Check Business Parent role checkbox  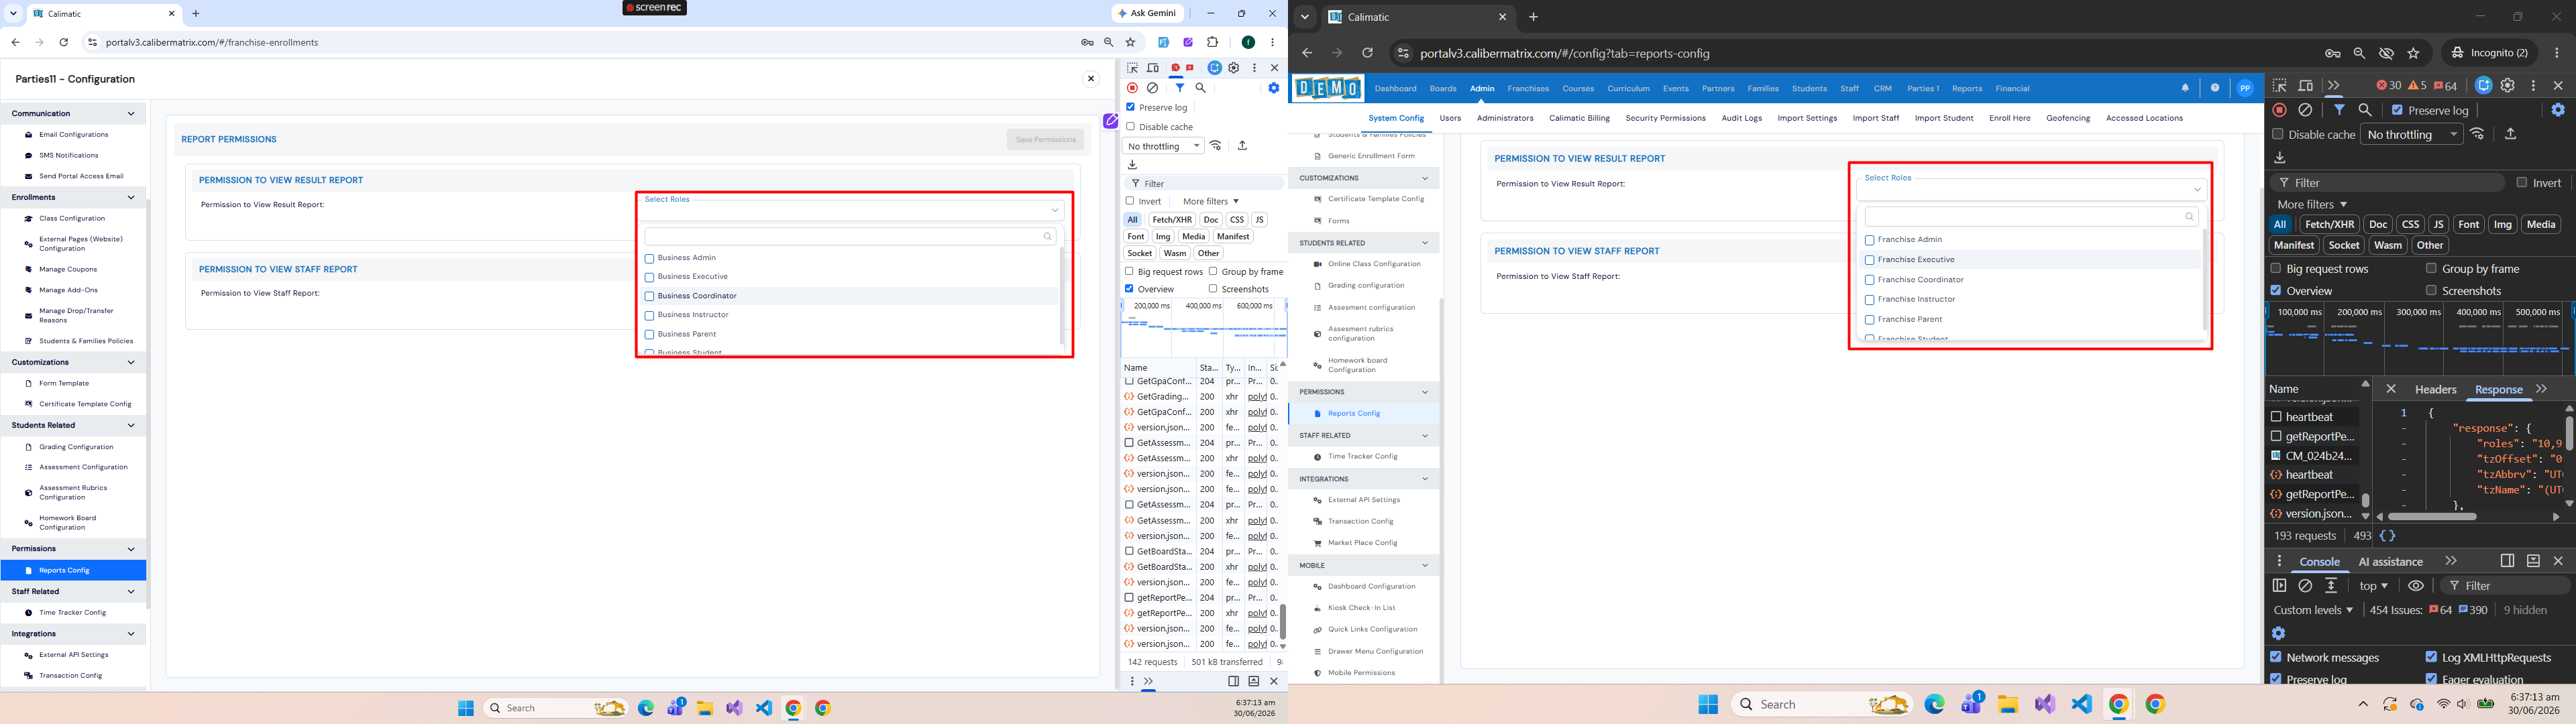click(x=649, y=335)
